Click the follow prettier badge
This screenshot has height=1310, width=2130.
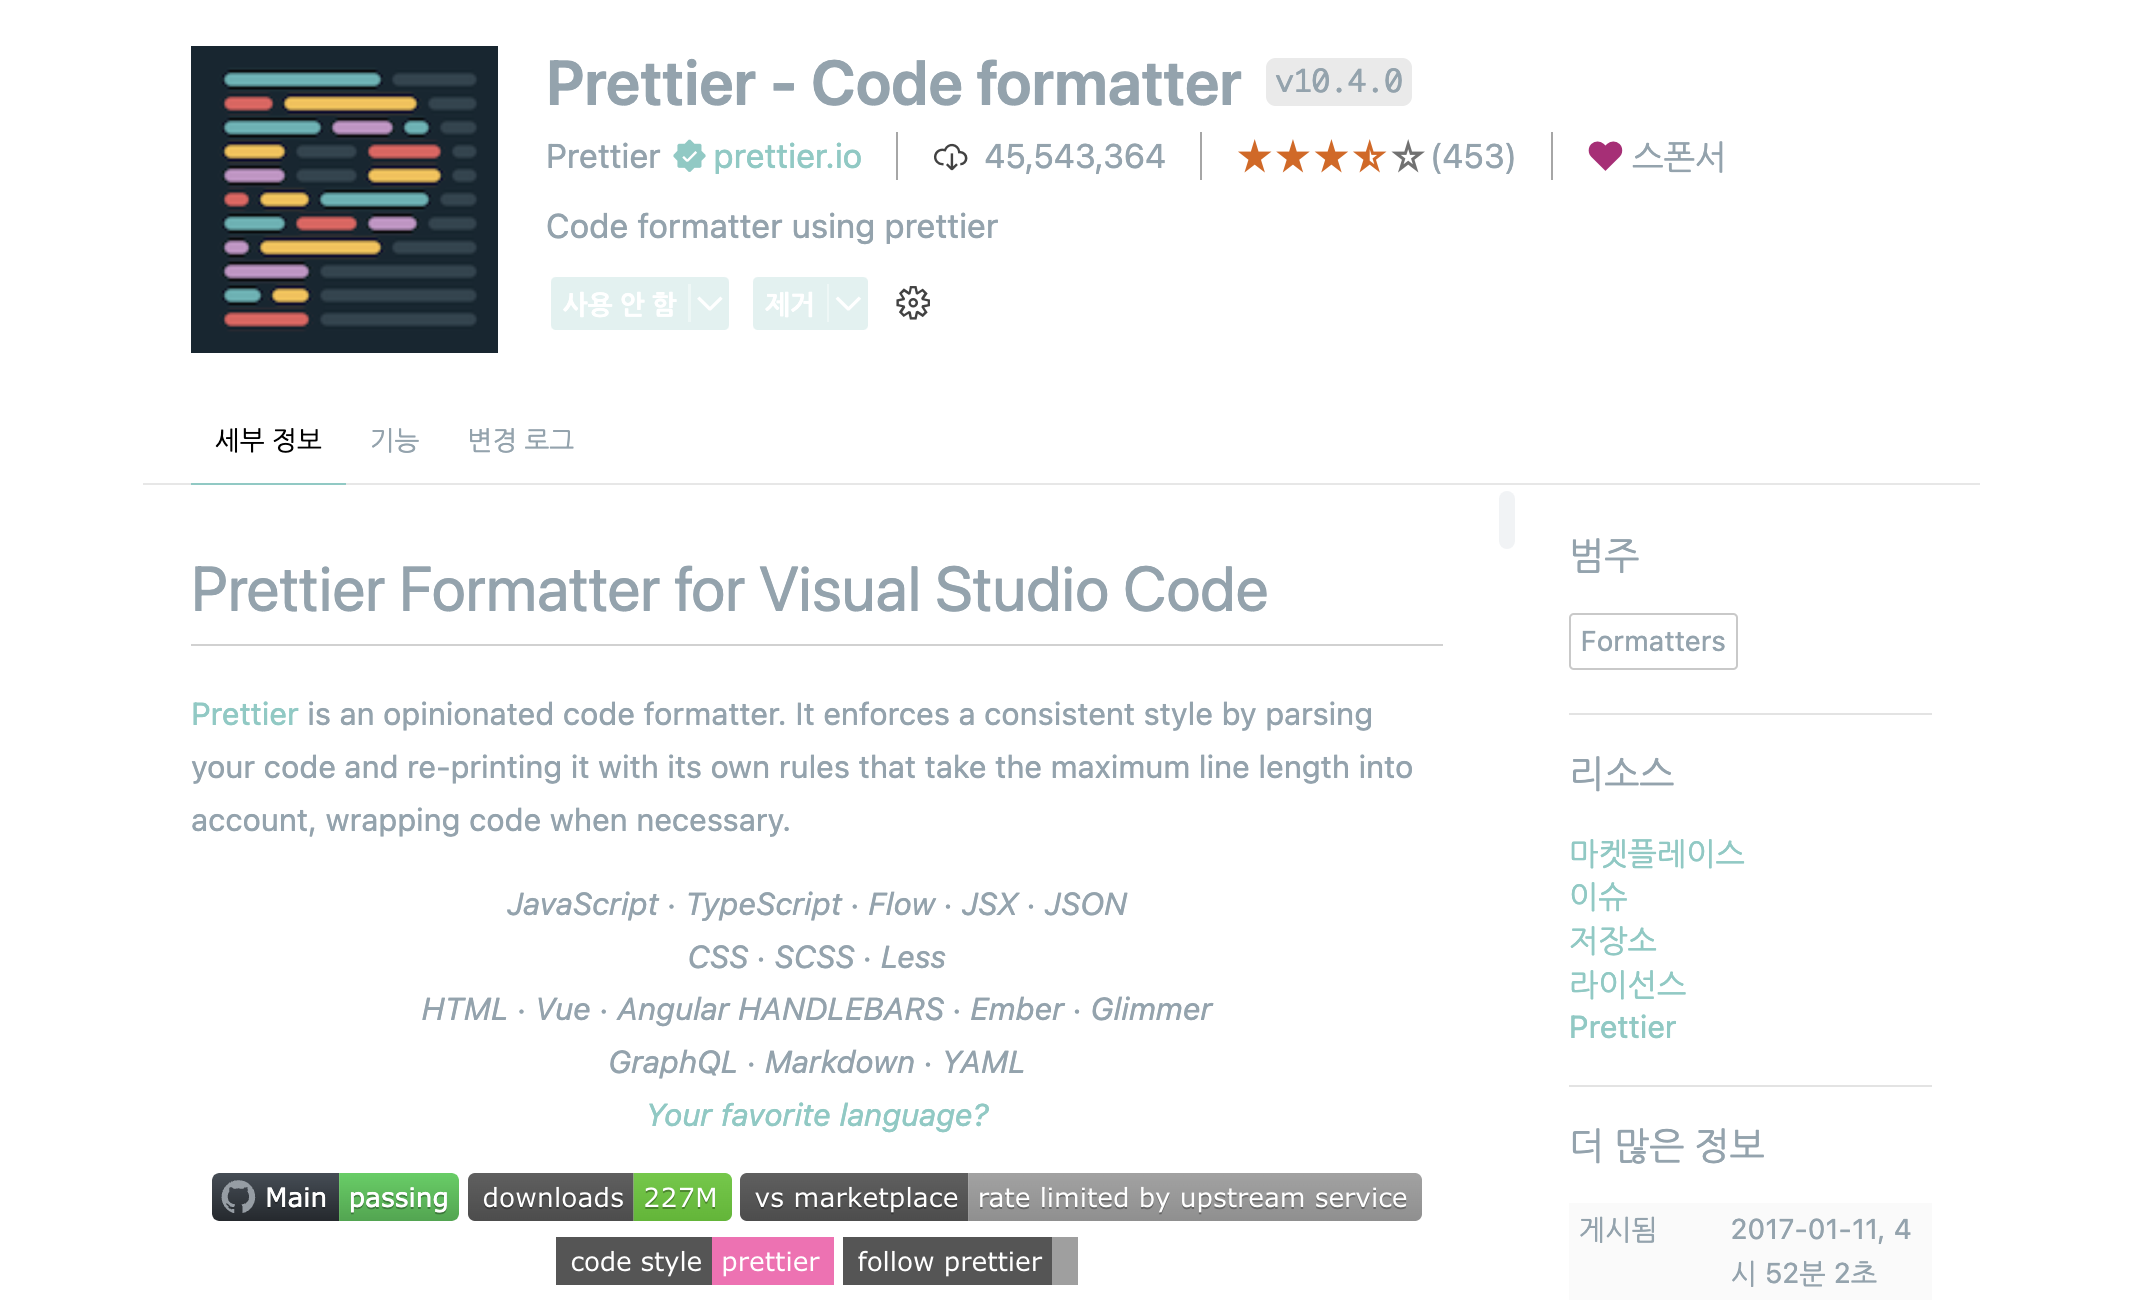pos(959,1261)
